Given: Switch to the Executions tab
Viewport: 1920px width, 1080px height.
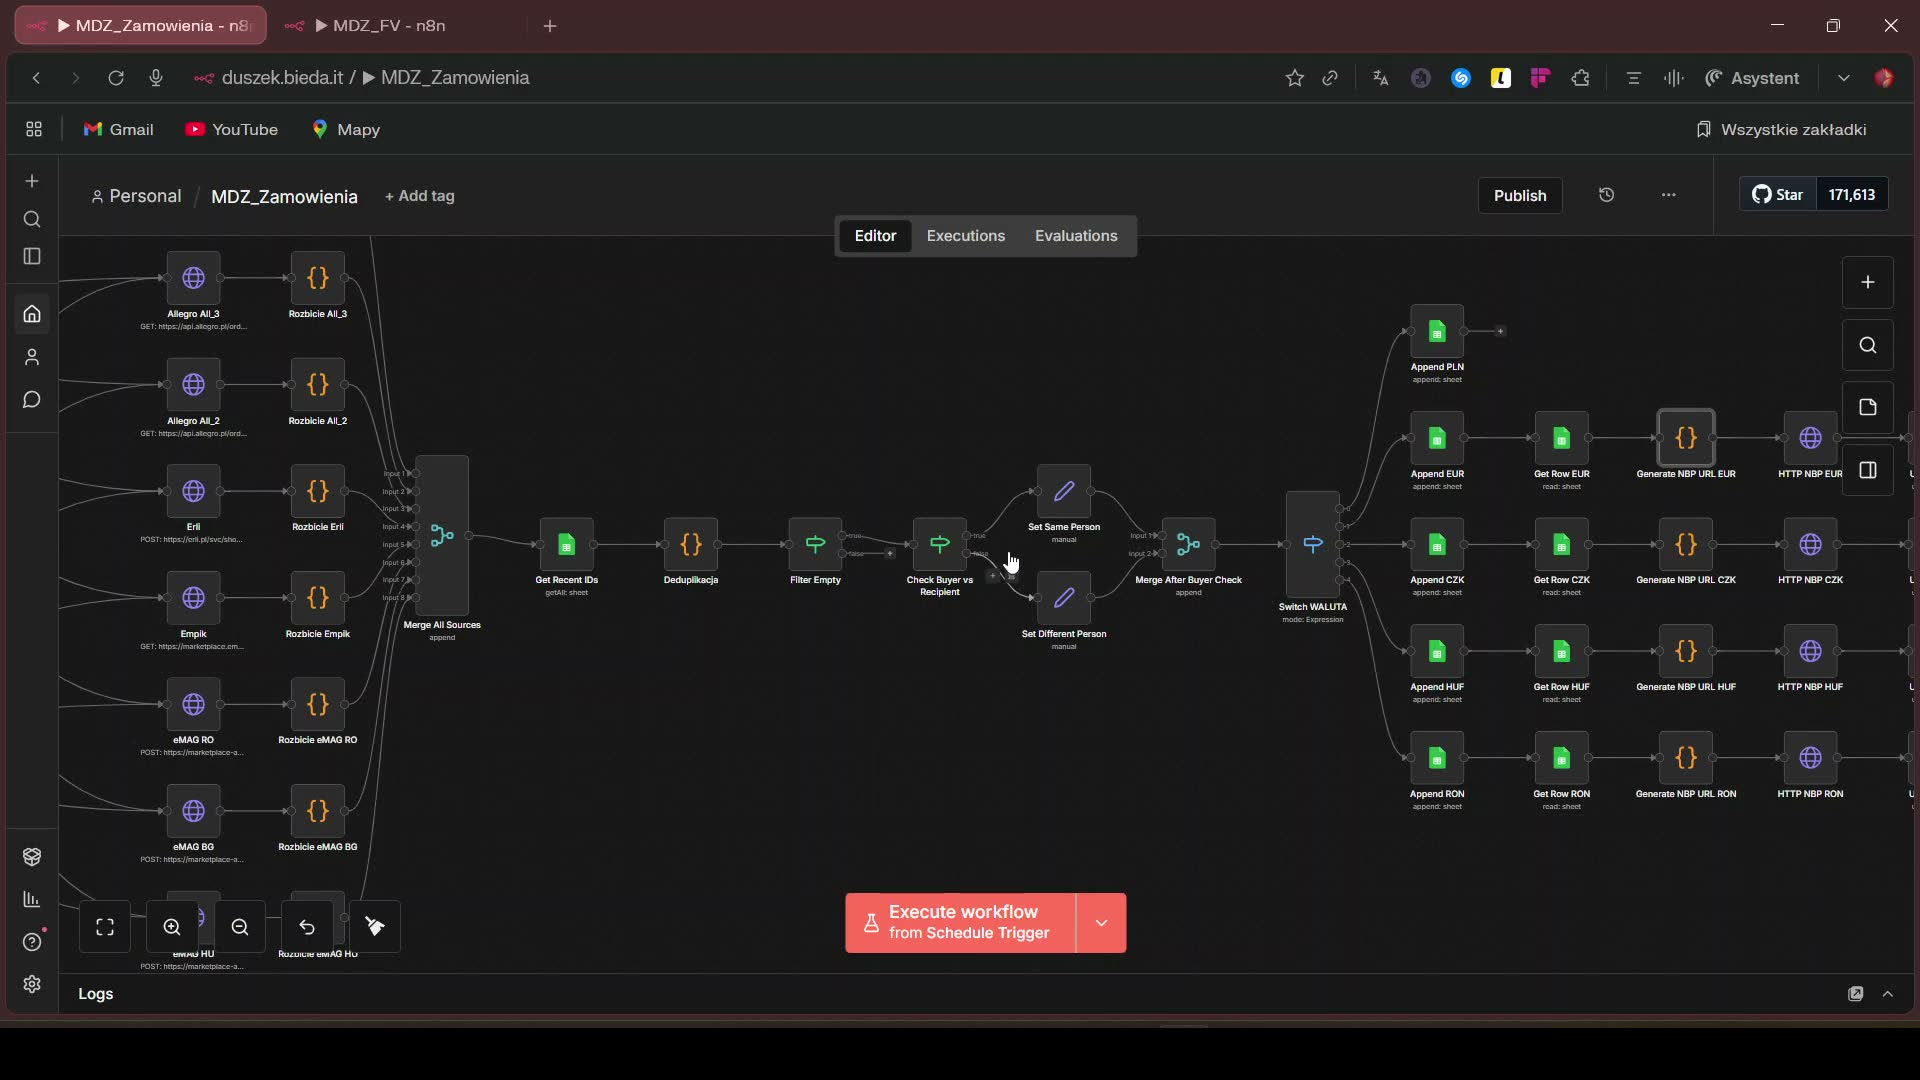Looking at the screenshot, I should 965,235.
